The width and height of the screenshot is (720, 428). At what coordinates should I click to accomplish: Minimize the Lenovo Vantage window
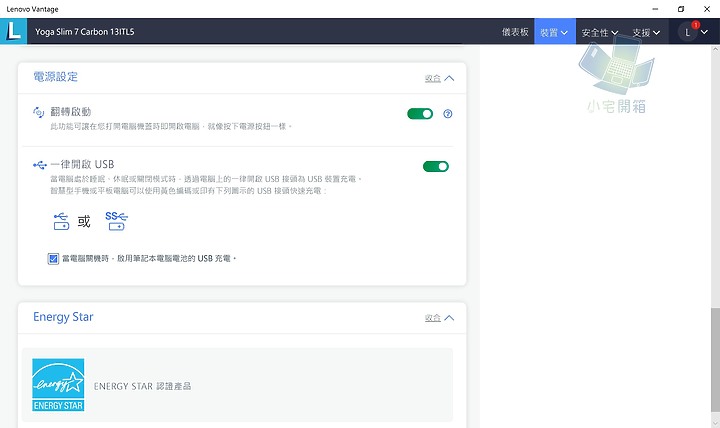coord(655,9)
